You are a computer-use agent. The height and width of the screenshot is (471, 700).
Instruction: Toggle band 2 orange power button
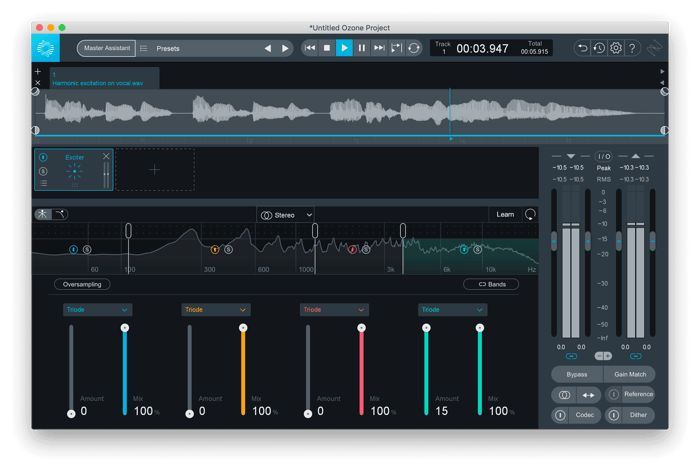point(215,250)
